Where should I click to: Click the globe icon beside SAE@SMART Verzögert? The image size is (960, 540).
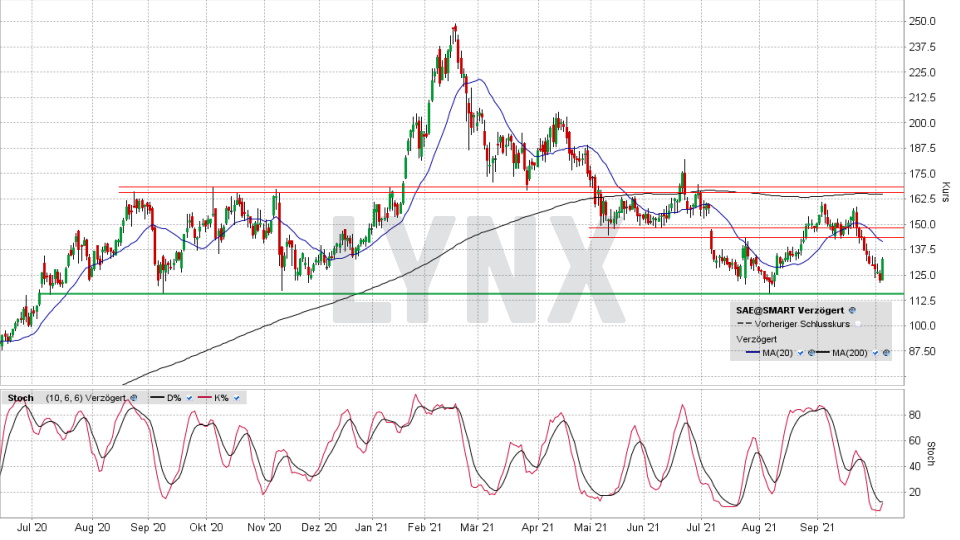click(852, 310)
